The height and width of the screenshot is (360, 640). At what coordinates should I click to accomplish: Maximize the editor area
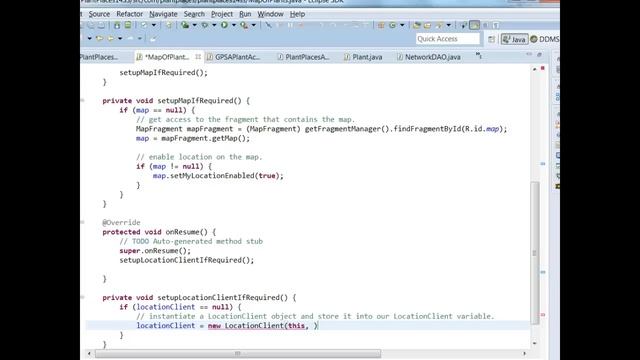(539, 54)
